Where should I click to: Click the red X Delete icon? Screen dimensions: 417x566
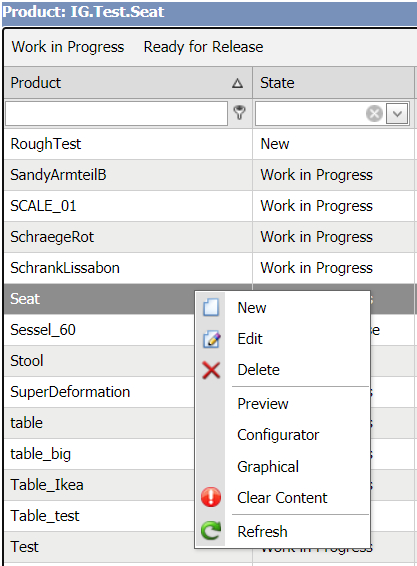pos(211,370)
